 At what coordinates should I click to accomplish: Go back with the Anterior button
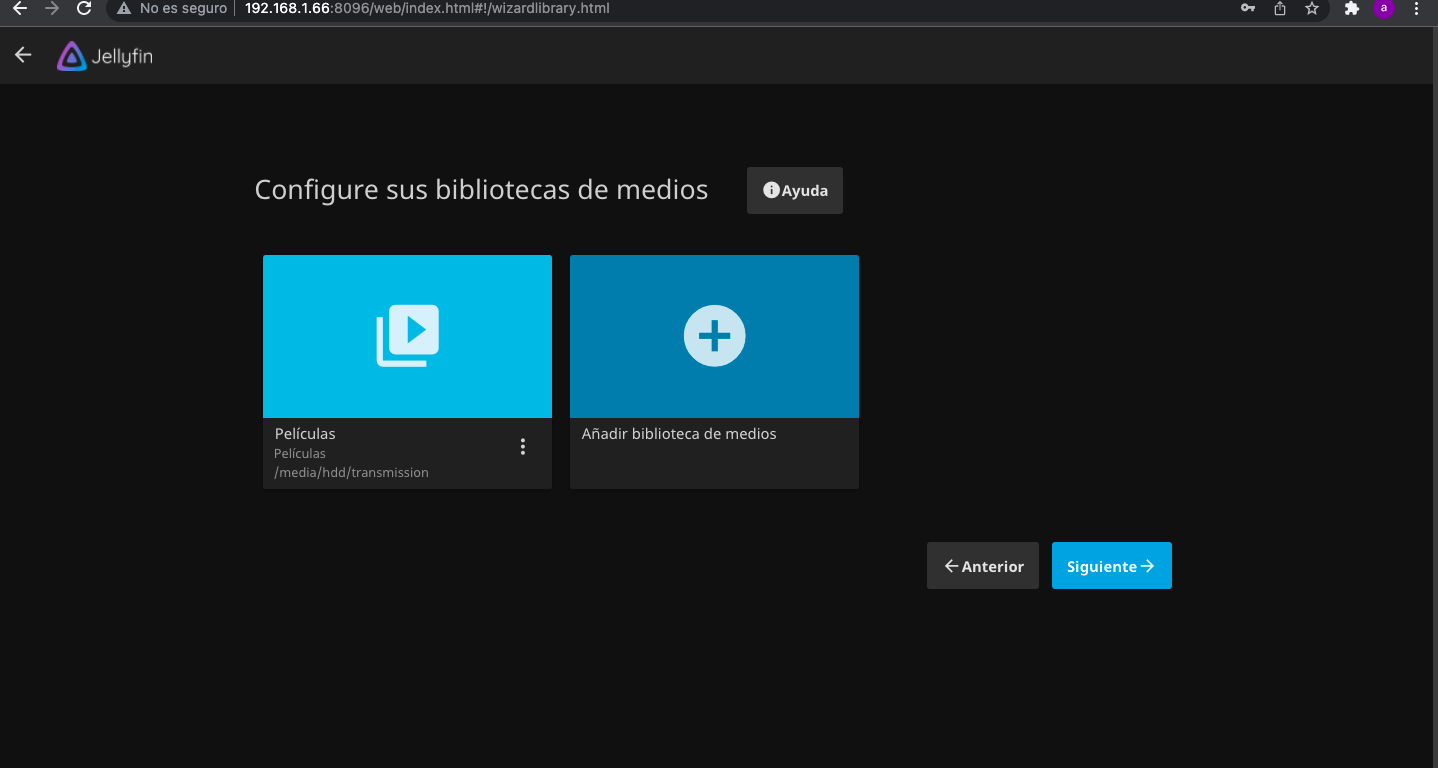pos(983,566)
